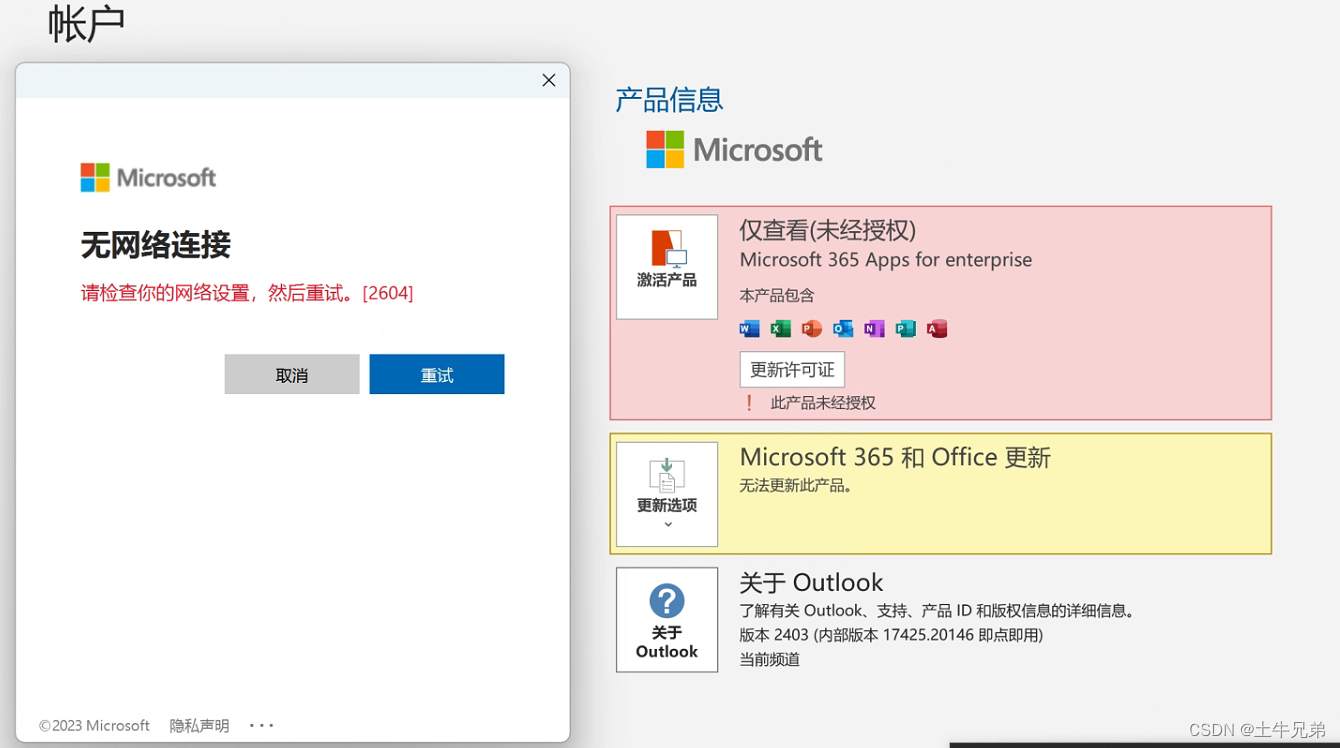Screen dimensions: 1340x748
Task: Click the Access app icon
Action: [x=937, y=329]
